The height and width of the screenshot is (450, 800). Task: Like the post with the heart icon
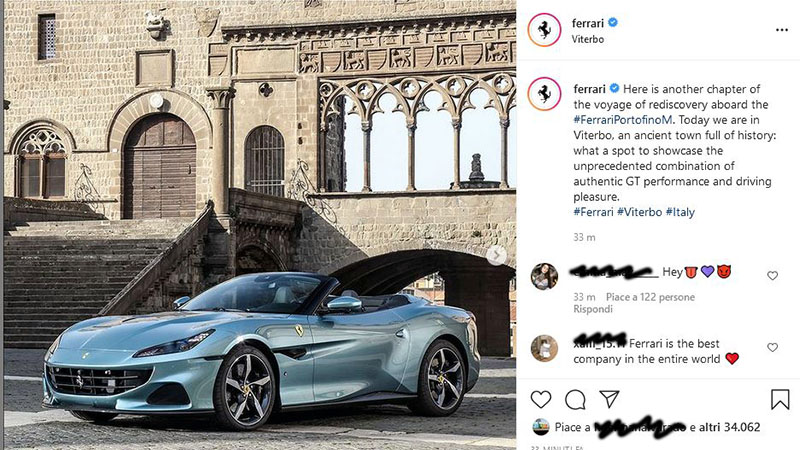point(541,399)
